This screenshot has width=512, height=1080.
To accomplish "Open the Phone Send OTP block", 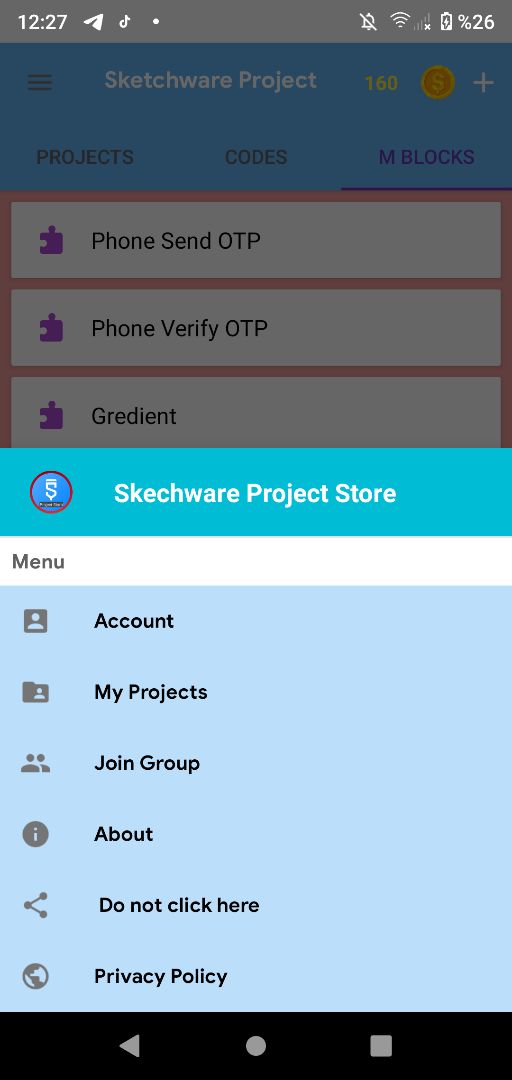I will coord(256,240).
